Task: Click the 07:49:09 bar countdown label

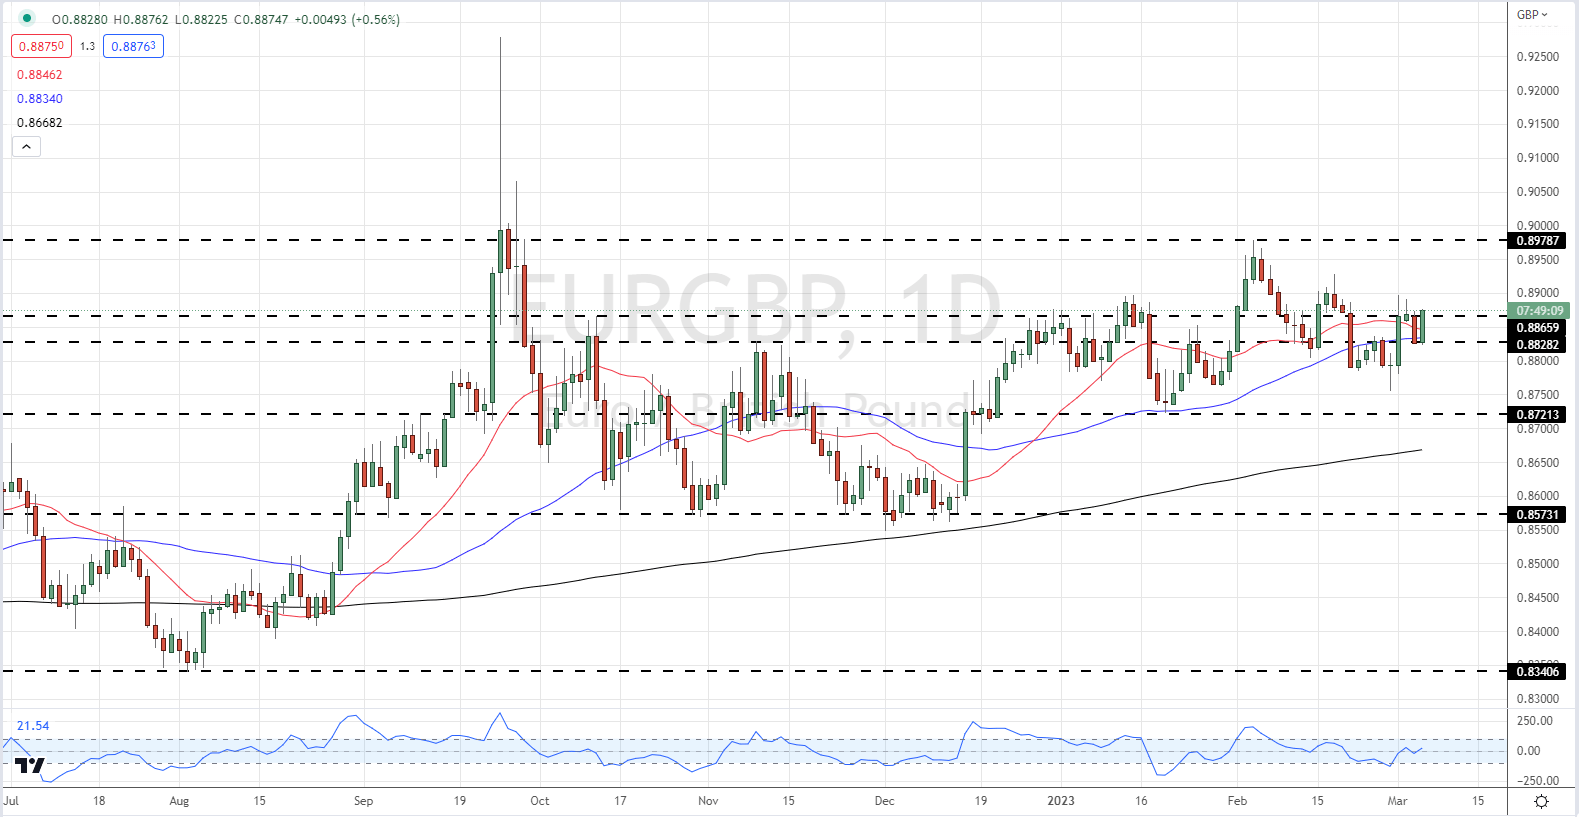Action: (1539, 311)
